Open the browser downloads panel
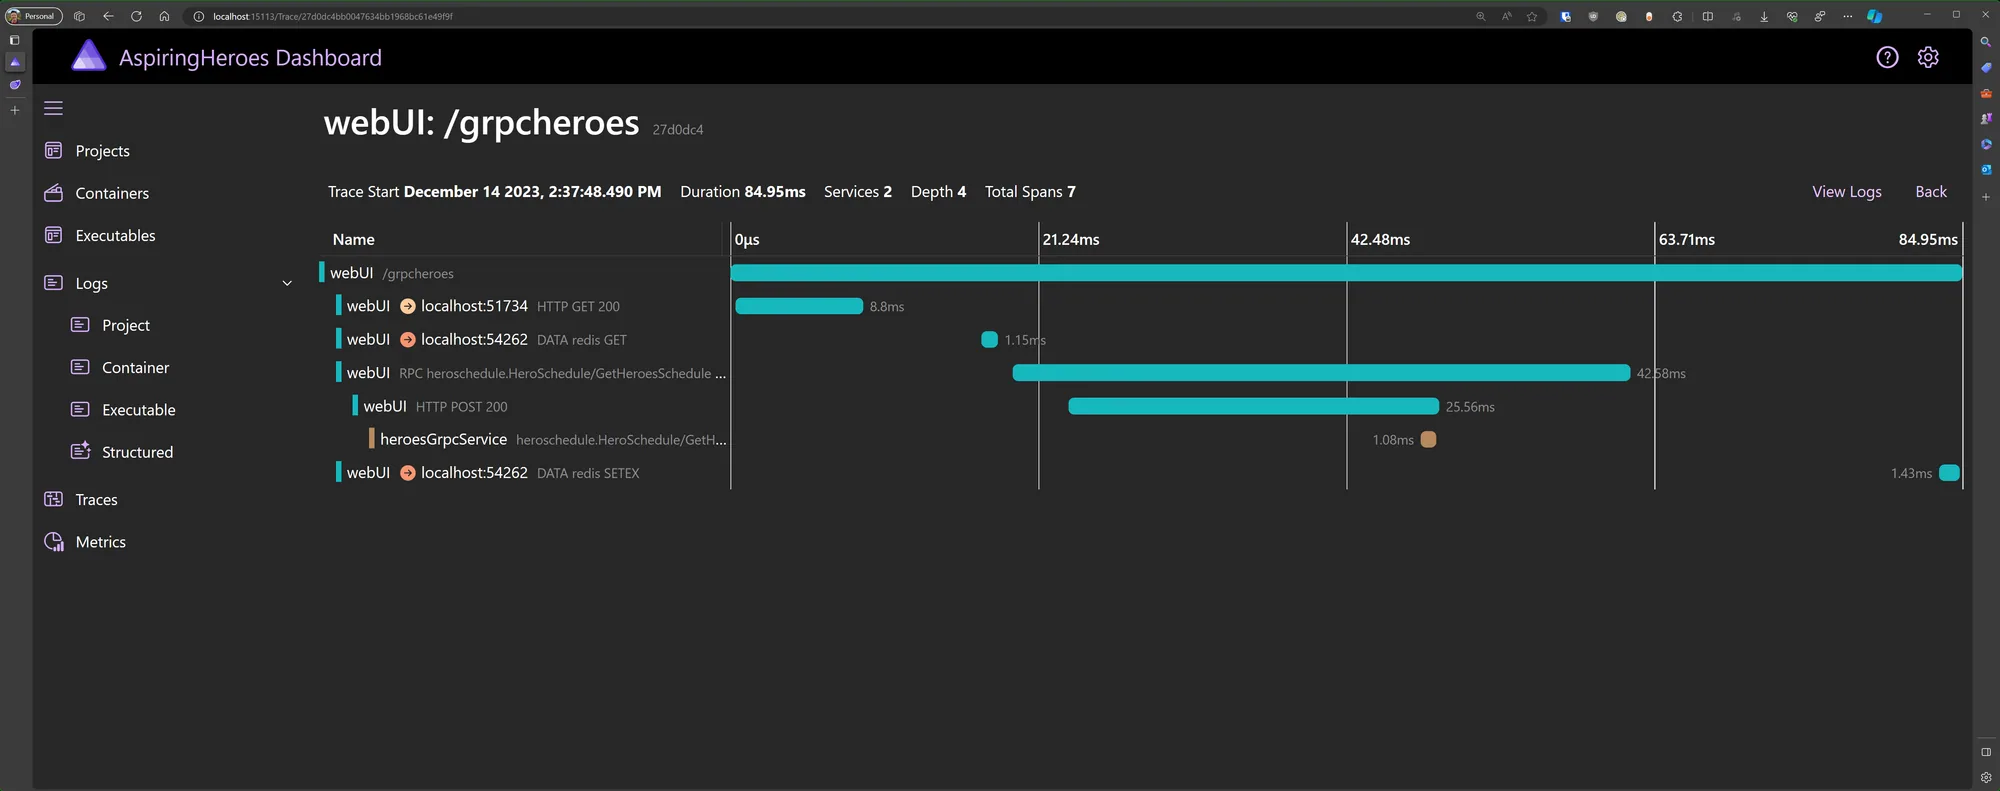2000x791 pixels. click(1764, 16)
